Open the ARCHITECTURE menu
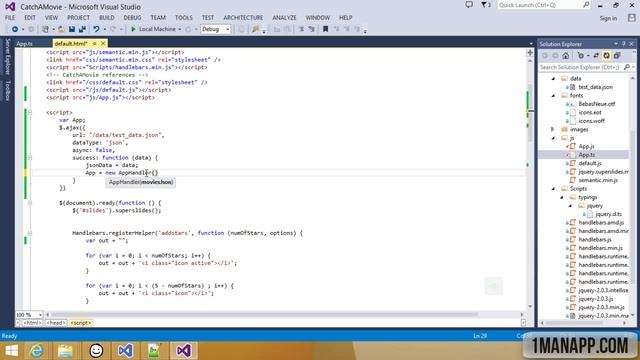Viewport: 640px width, 360px height. pyautogui.click(x=243, y=18)
